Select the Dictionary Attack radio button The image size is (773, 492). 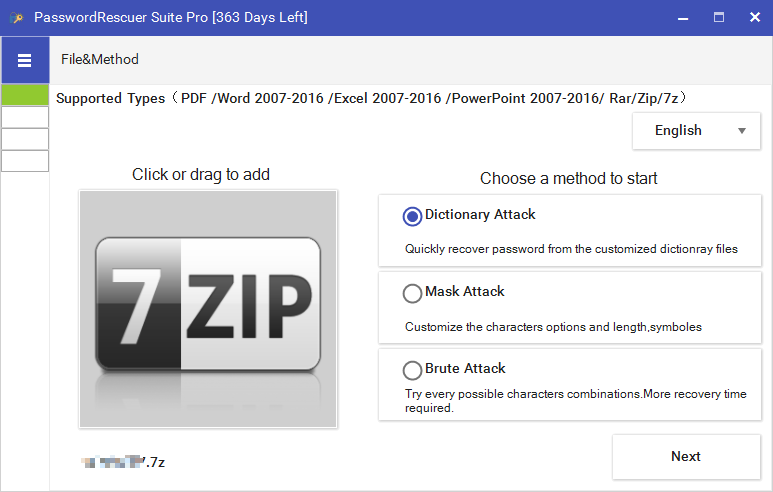tap(412, 216)
